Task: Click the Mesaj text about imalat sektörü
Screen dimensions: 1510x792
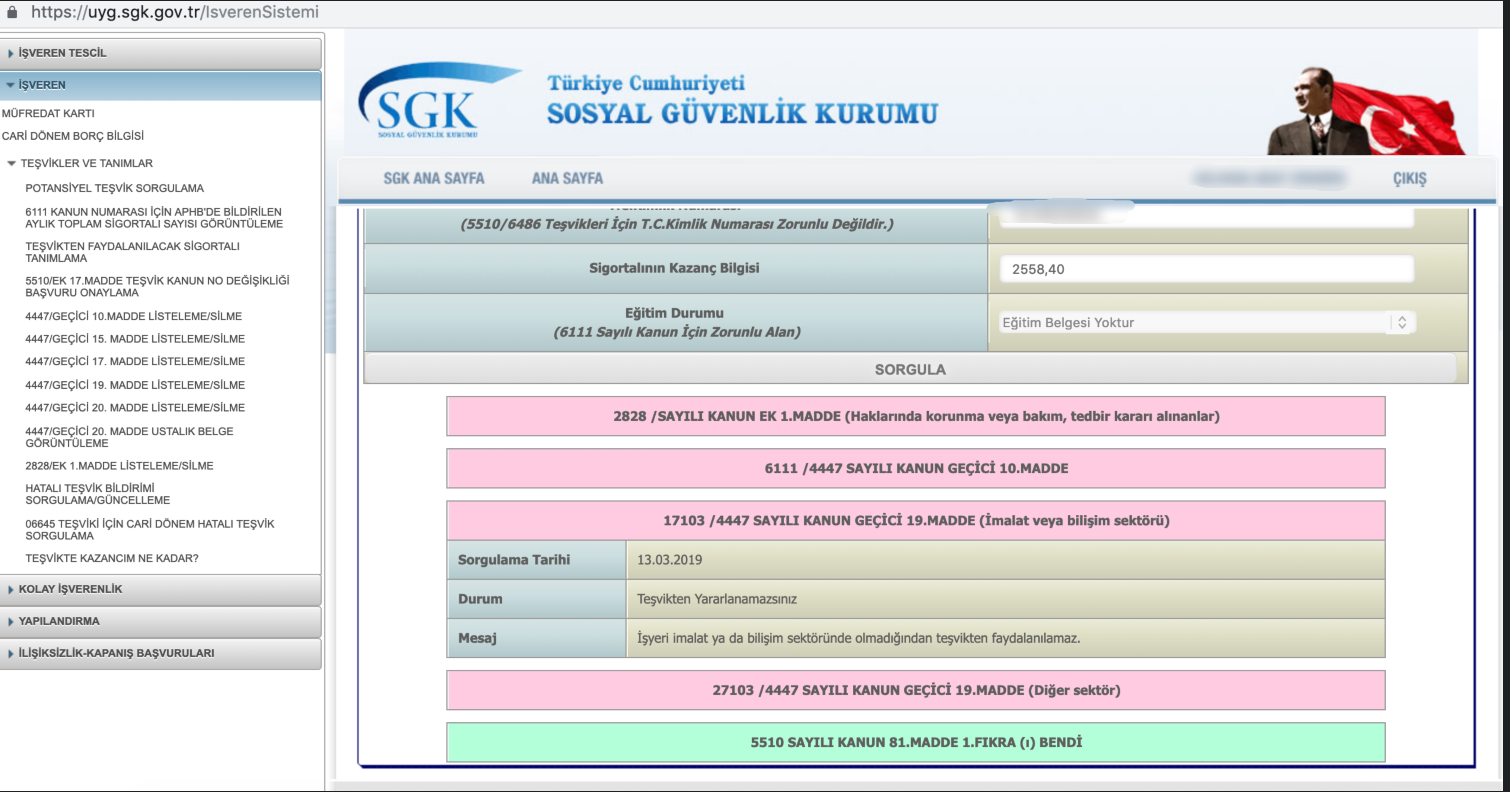Action: pyautogui.click(x=859, y=637)
